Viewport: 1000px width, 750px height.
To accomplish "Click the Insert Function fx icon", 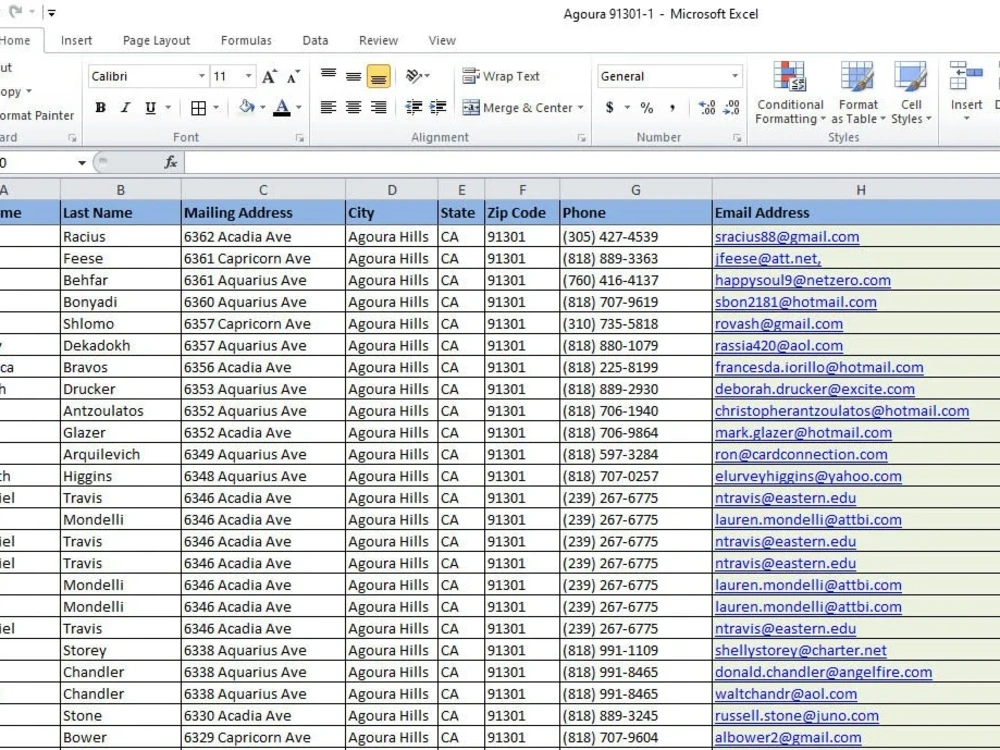I will (170, 163).
